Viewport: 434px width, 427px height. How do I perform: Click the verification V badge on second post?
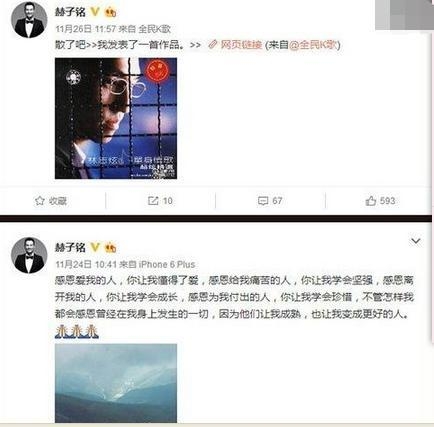coord(95,247)
